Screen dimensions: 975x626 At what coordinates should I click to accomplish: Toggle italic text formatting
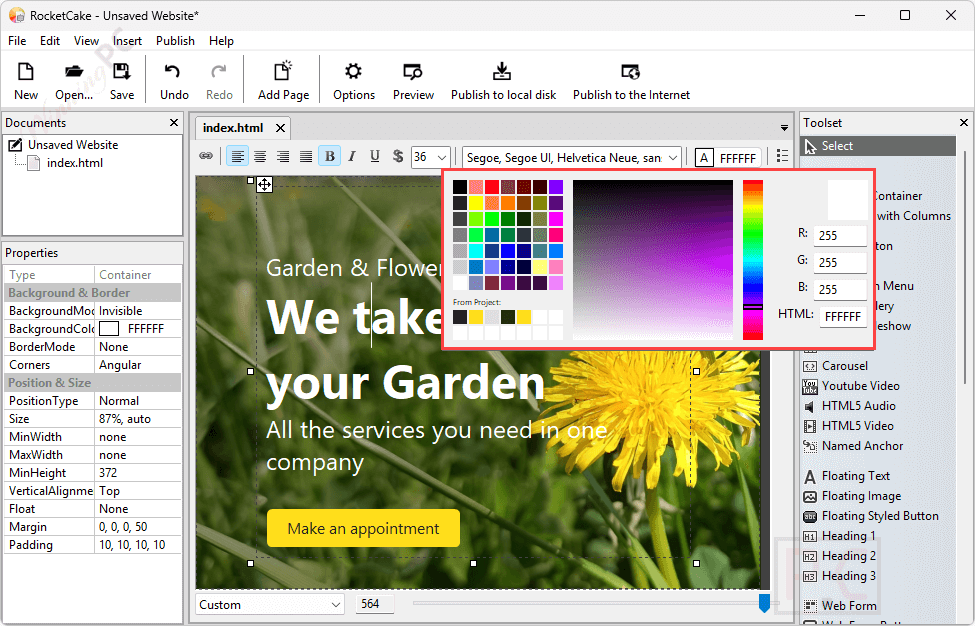click(352, 156)
